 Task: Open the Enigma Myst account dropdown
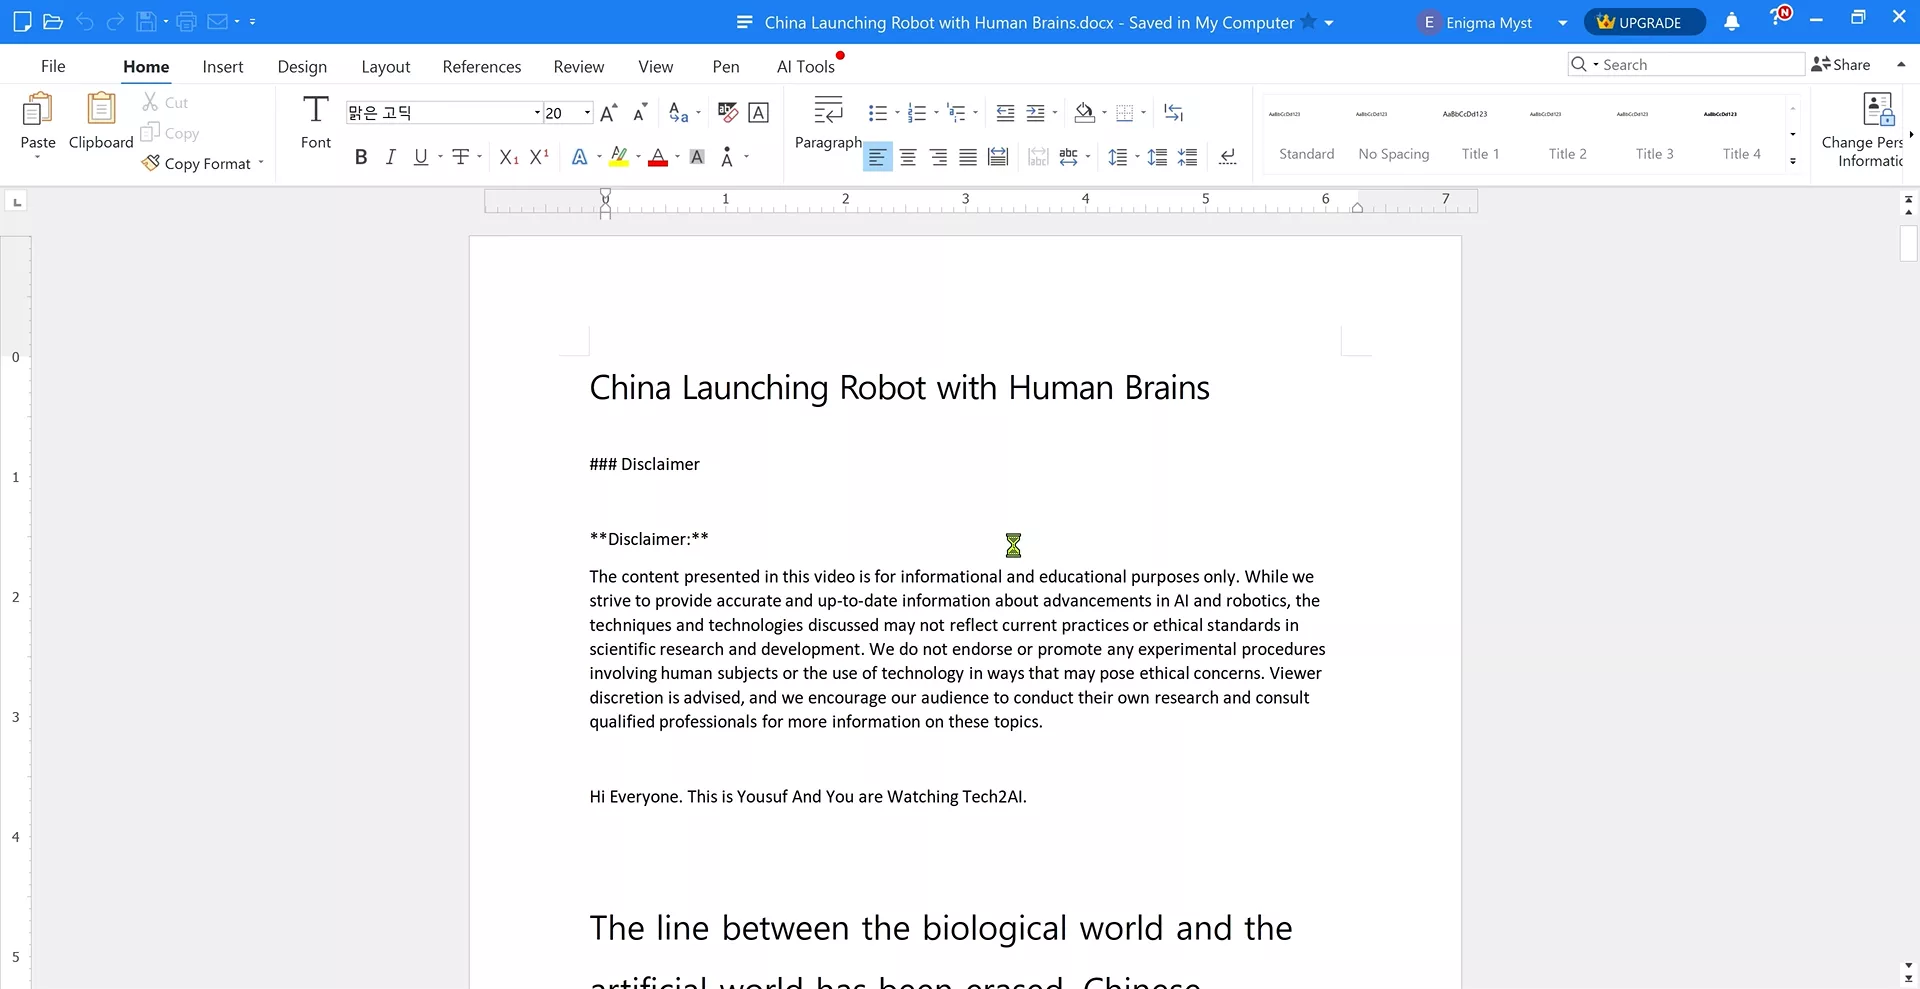click(x=1563, y=23)
